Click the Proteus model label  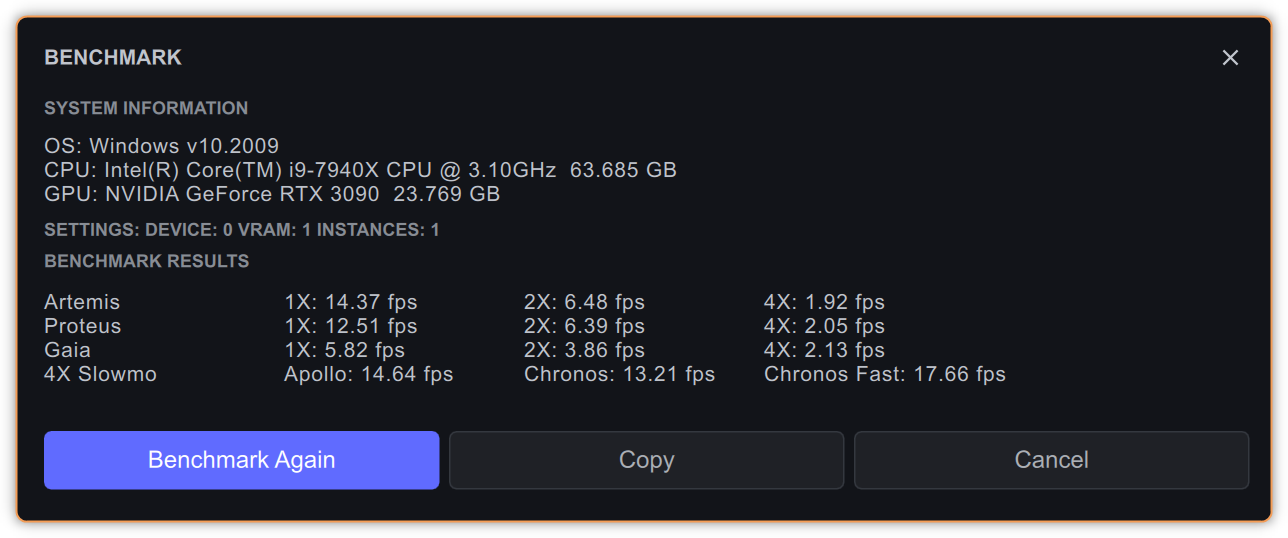click(82, 326)
